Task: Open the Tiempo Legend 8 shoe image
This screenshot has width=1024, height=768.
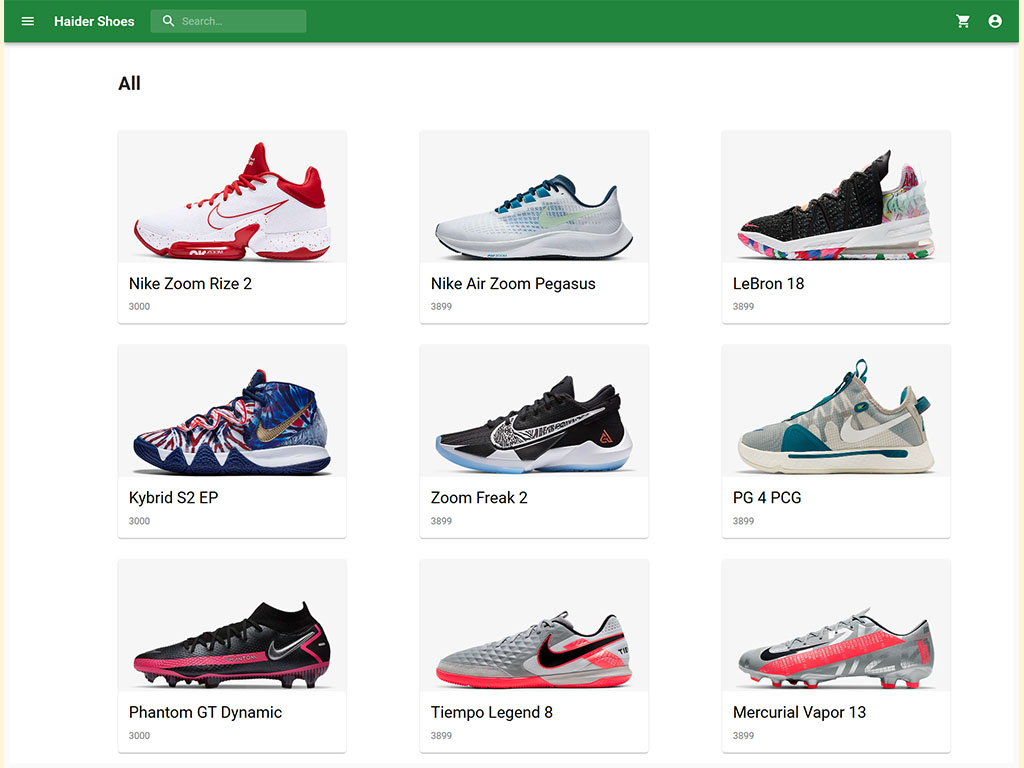Action: pos(534,625)
